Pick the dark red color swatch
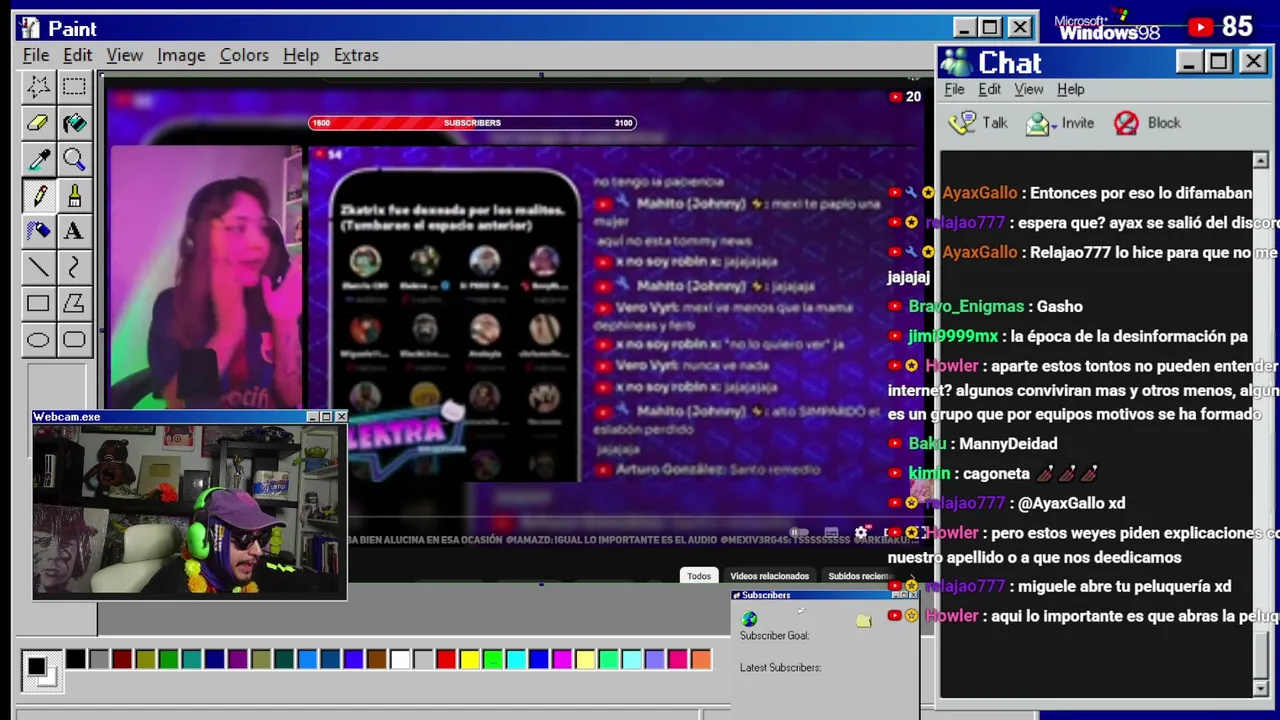The height and width of the screenshot is (720, 1280). pyautogui.click(x=122, y=659)
